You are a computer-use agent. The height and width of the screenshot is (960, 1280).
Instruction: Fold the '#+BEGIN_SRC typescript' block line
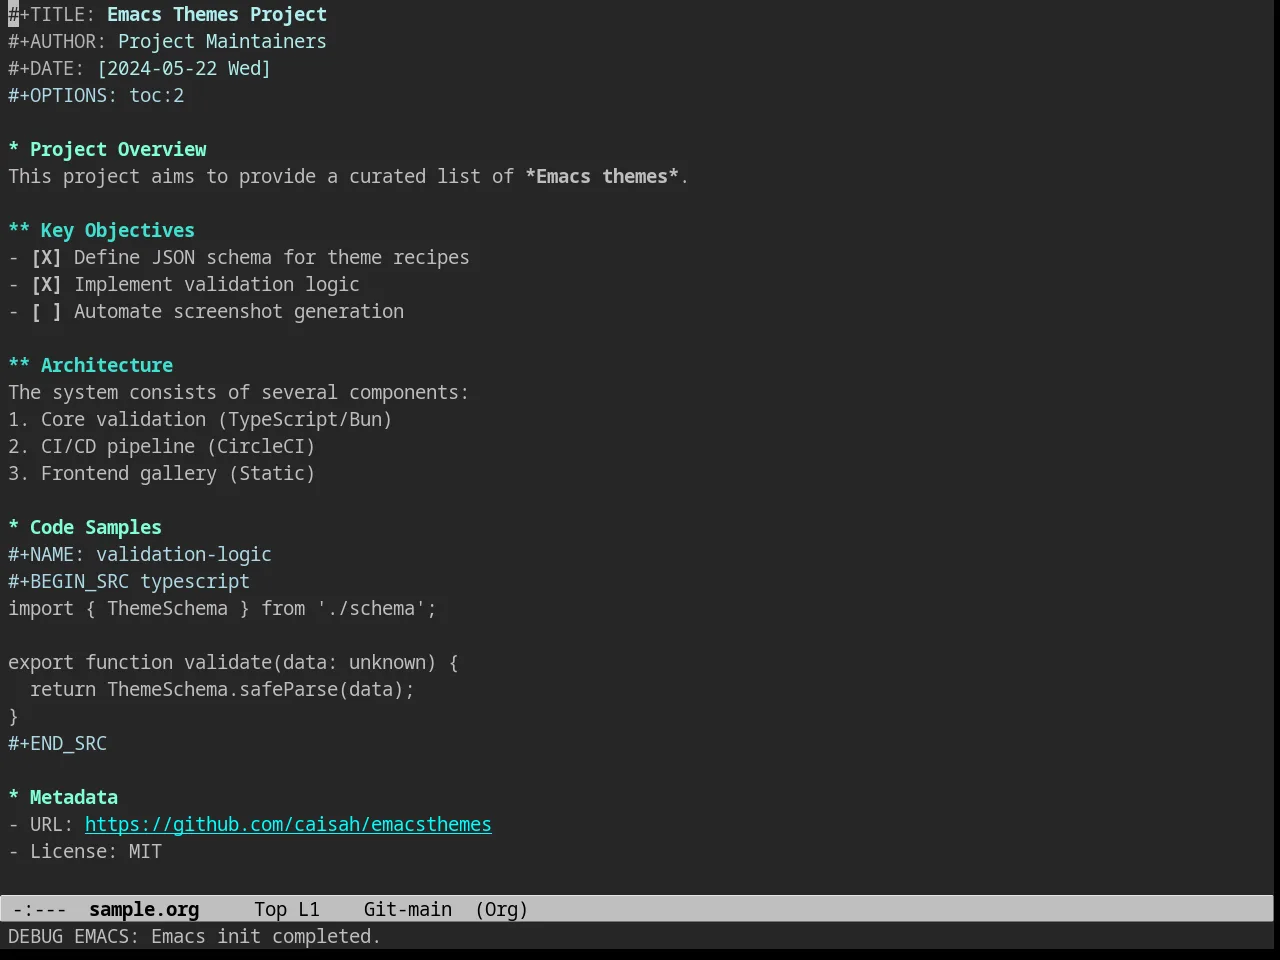(129, 582)
